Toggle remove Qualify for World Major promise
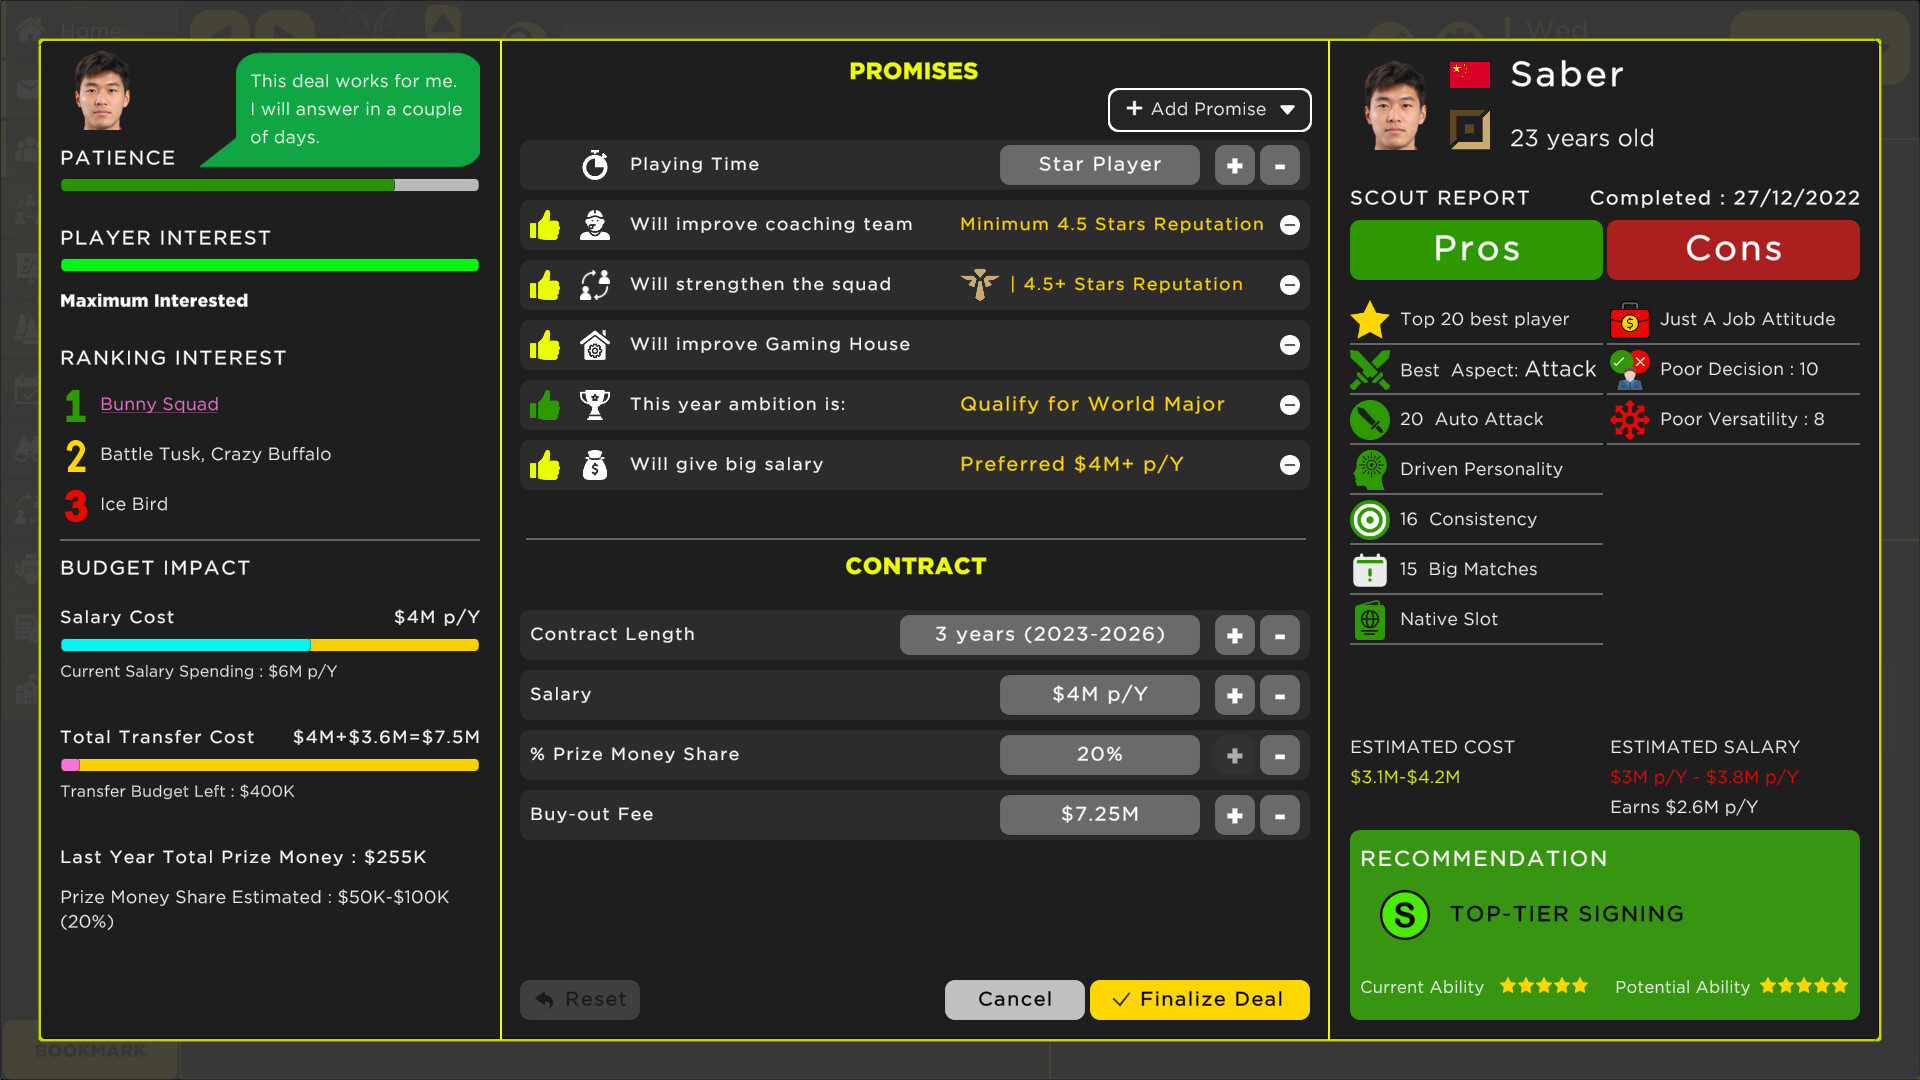Image resolution: width=1920 pixels, height=1080 pixels. pos(1290,404)
